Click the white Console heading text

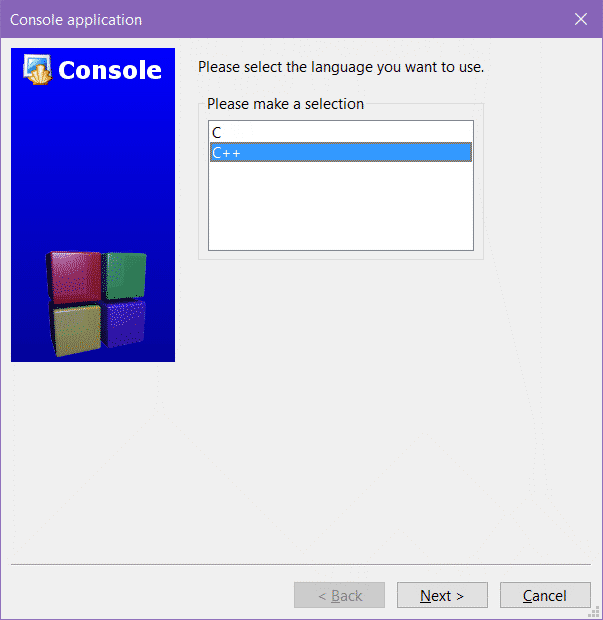pyautogui.click(x=110, y=70)
